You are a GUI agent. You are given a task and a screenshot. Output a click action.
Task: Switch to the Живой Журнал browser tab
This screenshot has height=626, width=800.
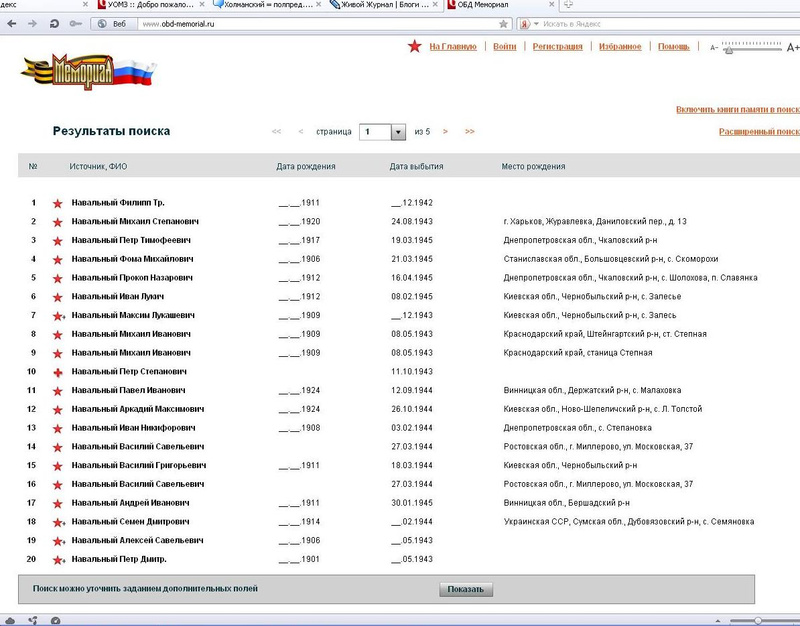click(382, 6)
